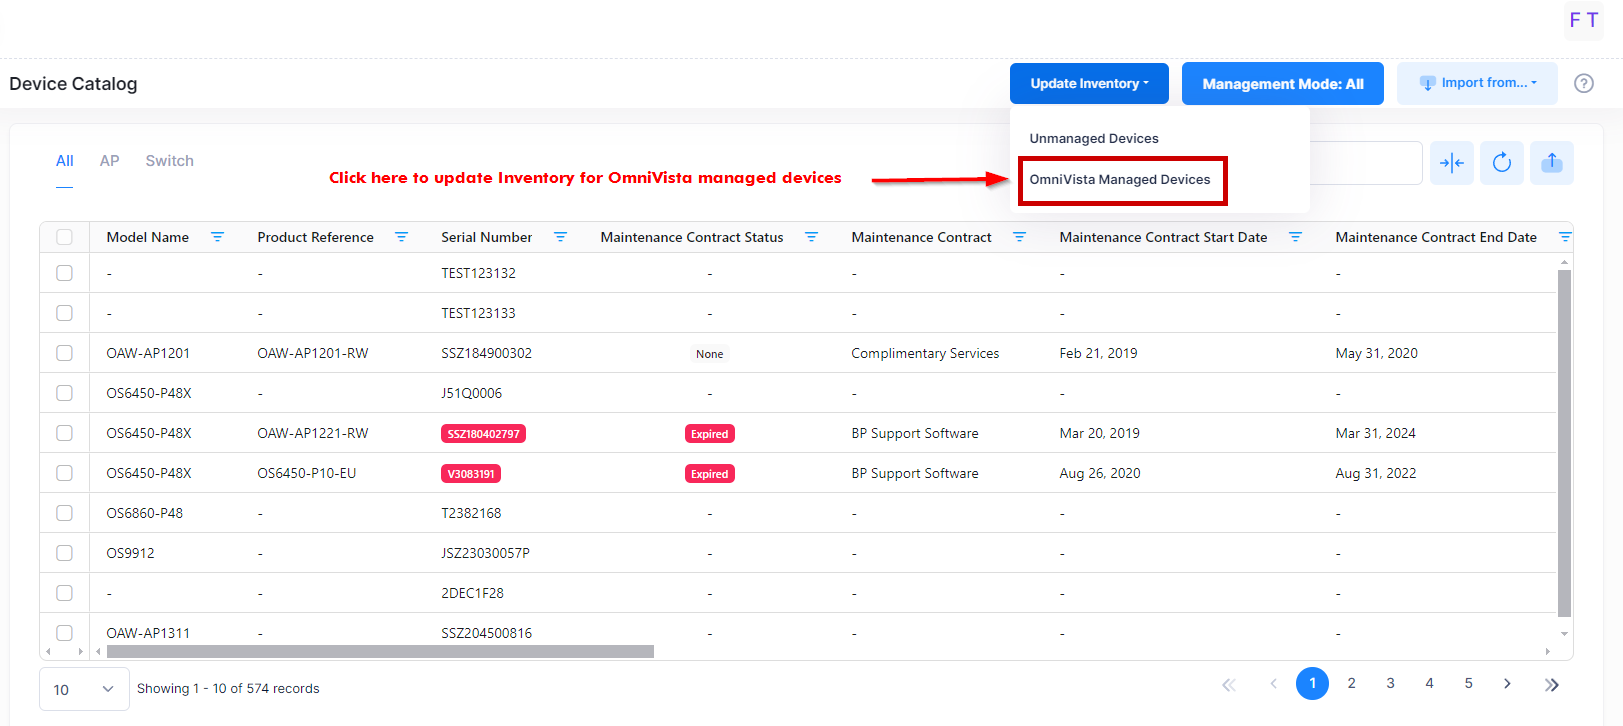Expand the Import from... dropdown

[1477, 83]
